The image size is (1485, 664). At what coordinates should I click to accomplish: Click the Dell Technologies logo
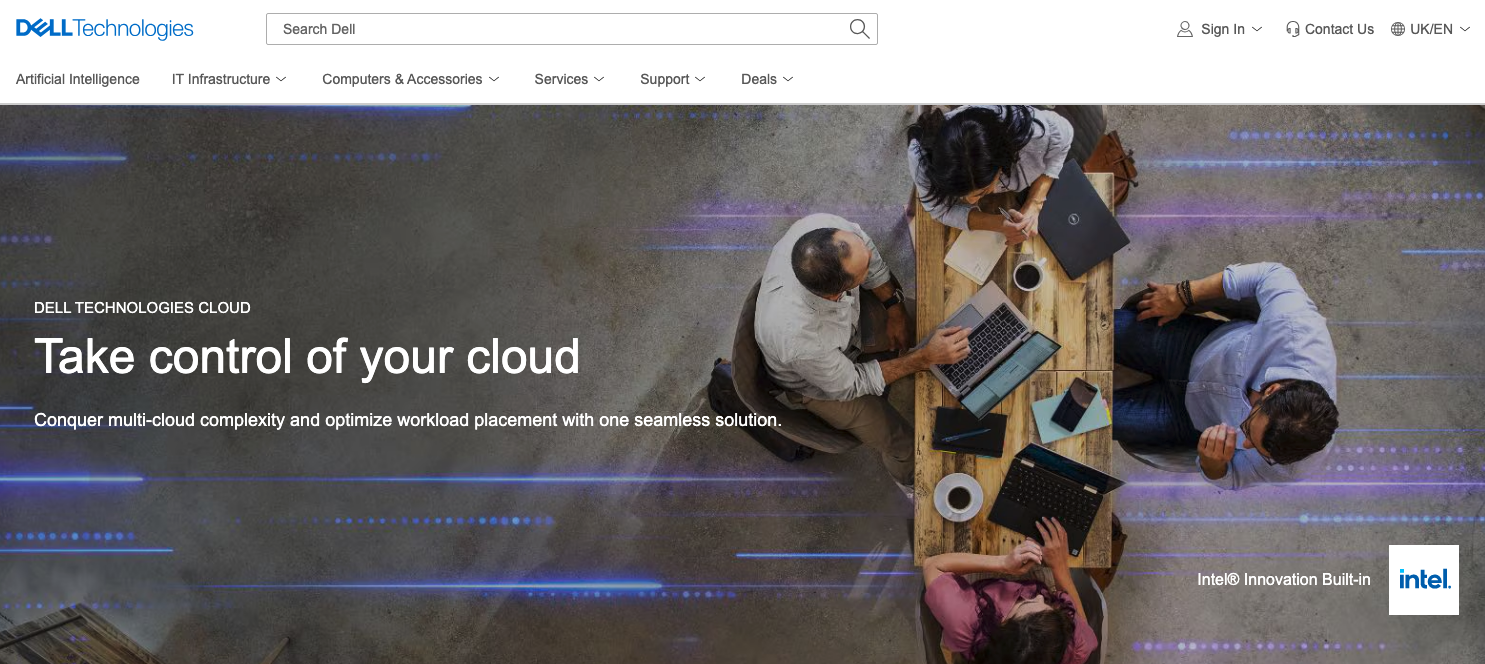tap(105, 29)
